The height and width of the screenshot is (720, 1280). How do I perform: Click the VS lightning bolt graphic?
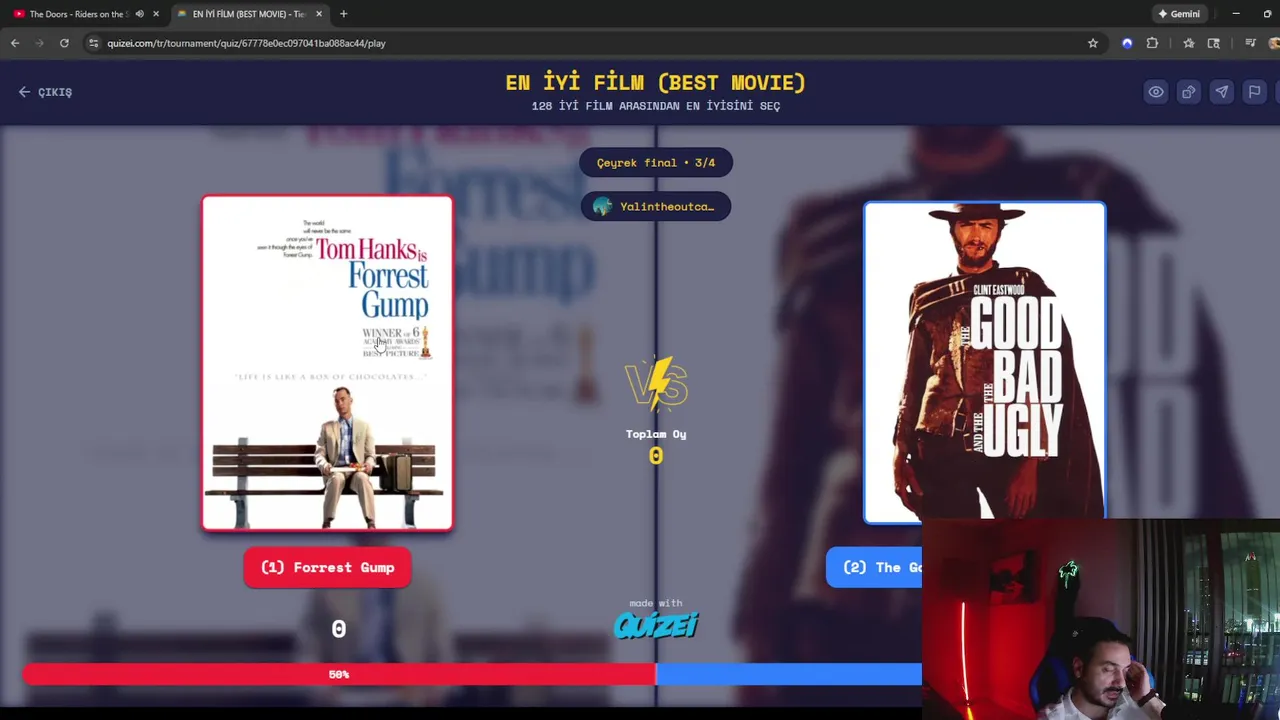coord(656,384)
